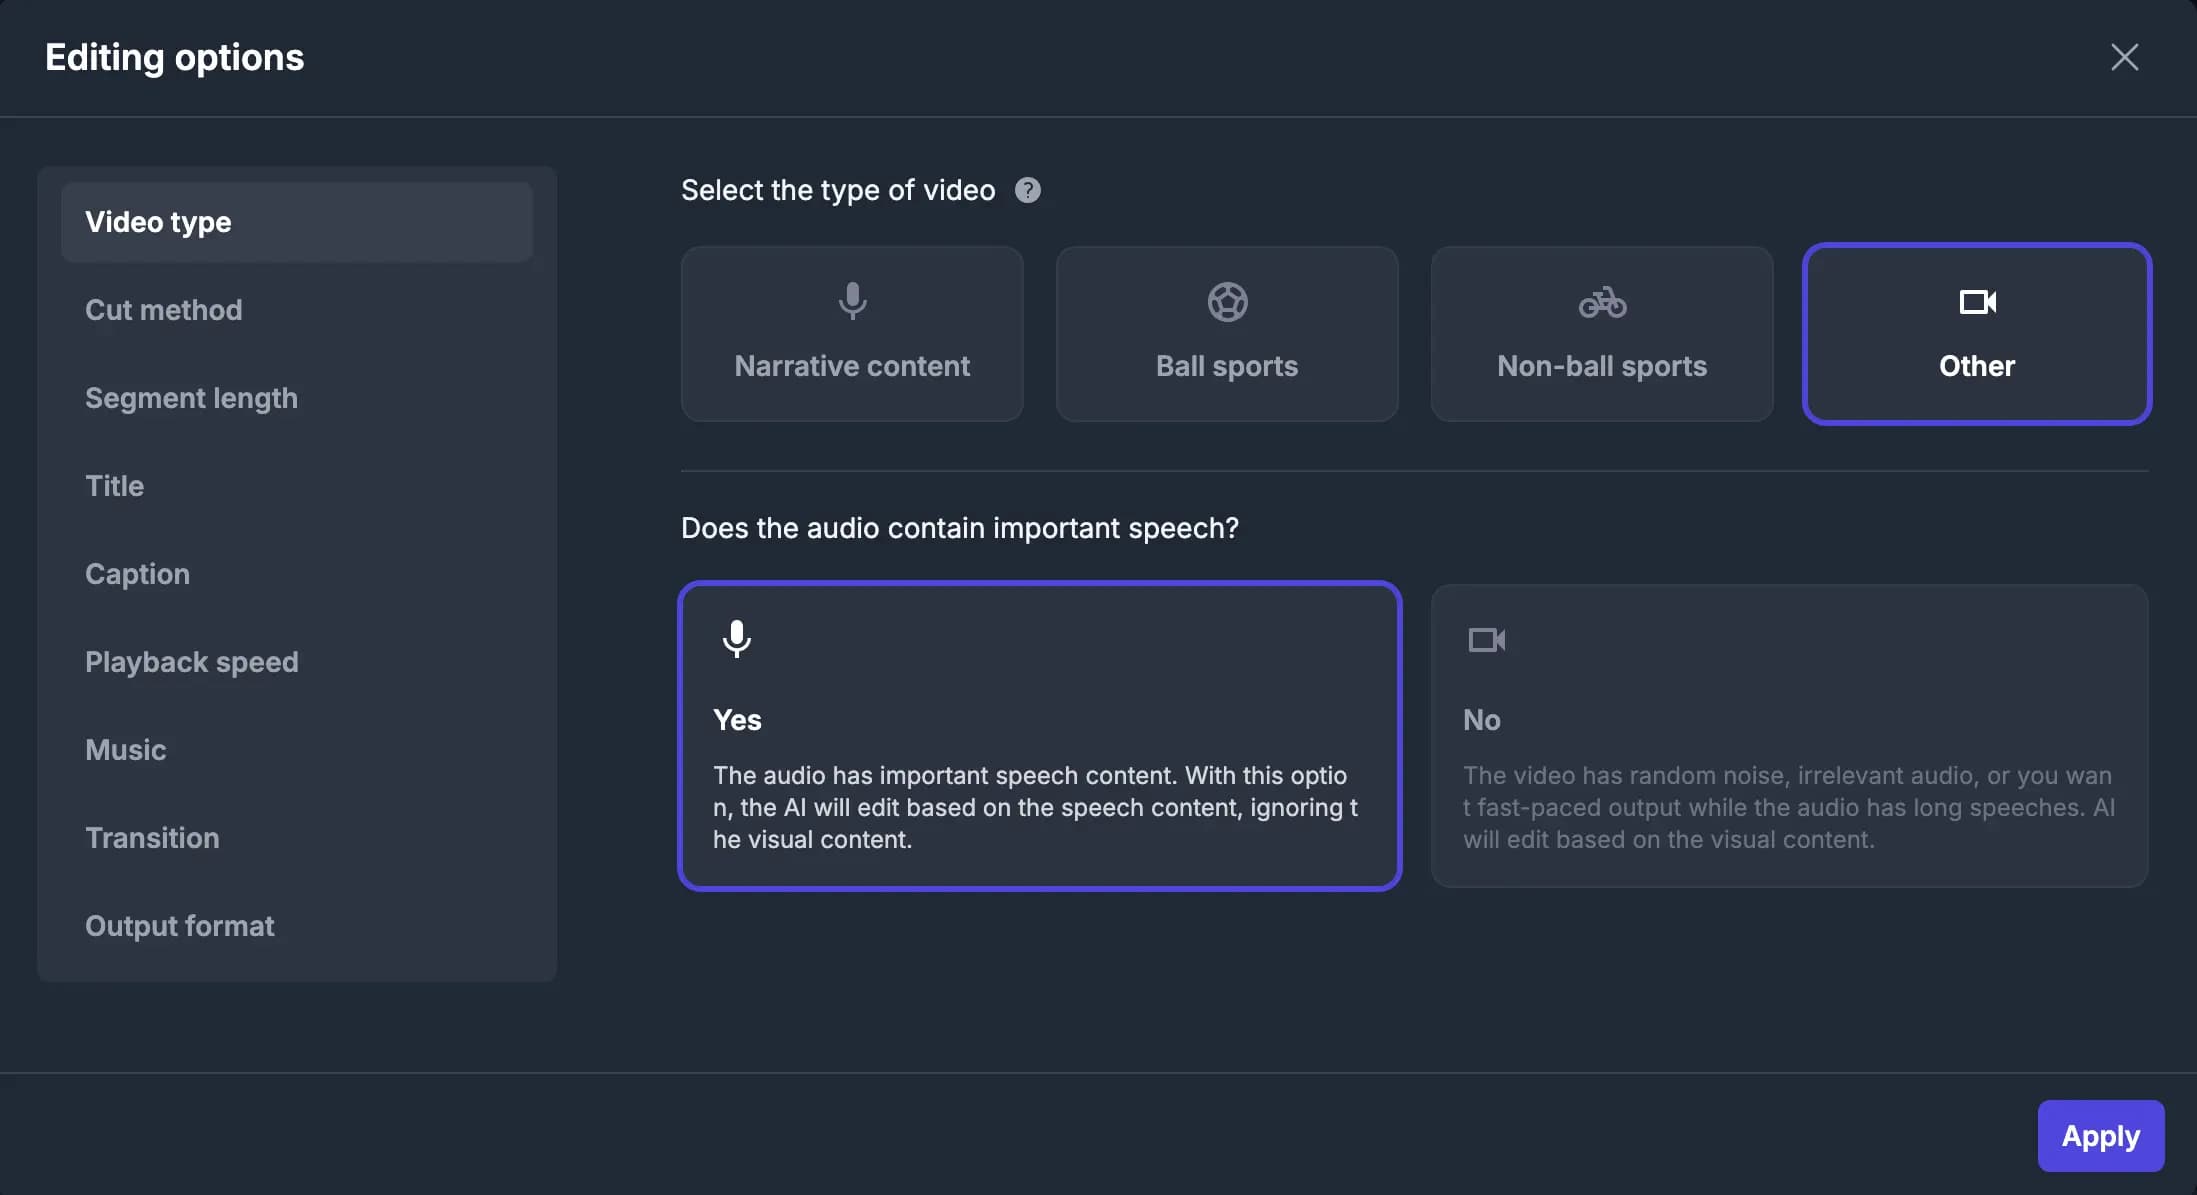This screenshot has width=2197, height=1195.
Task: Click the microphone icon on Narrative content
Action: 851,302
